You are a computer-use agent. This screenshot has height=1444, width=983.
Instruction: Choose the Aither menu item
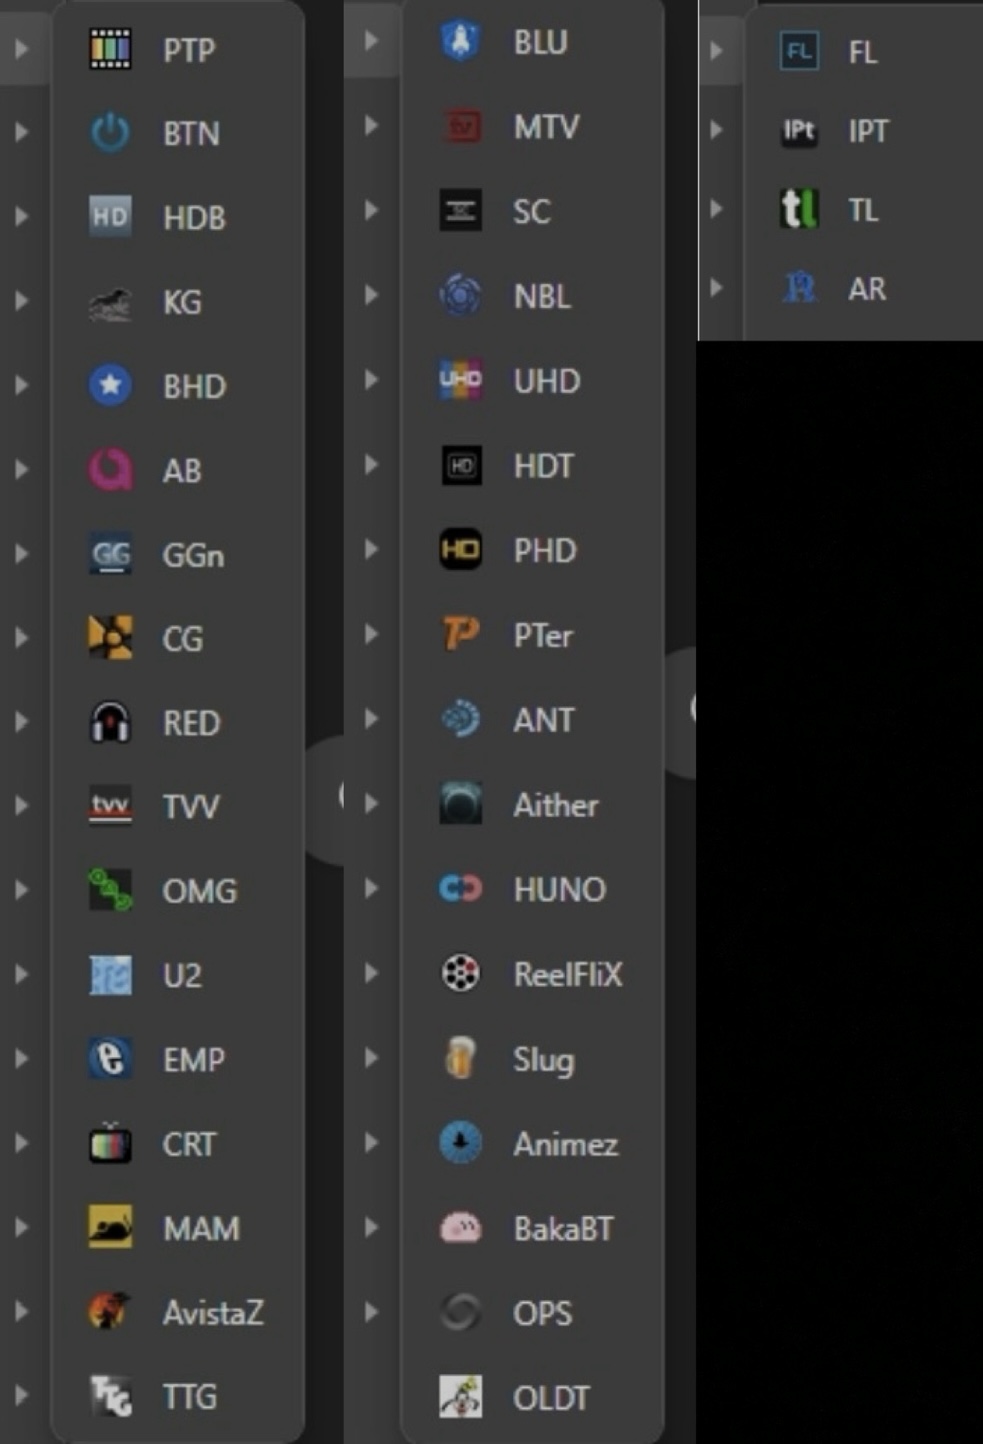pyautogui.click(x=555, y=805)
